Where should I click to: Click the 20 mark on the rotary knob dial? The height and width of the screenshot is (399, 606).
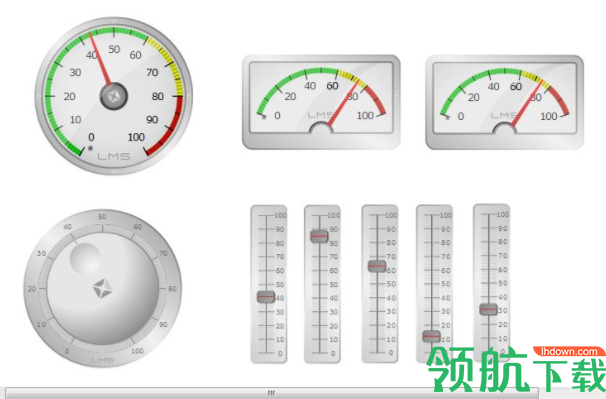click(32, 288)
